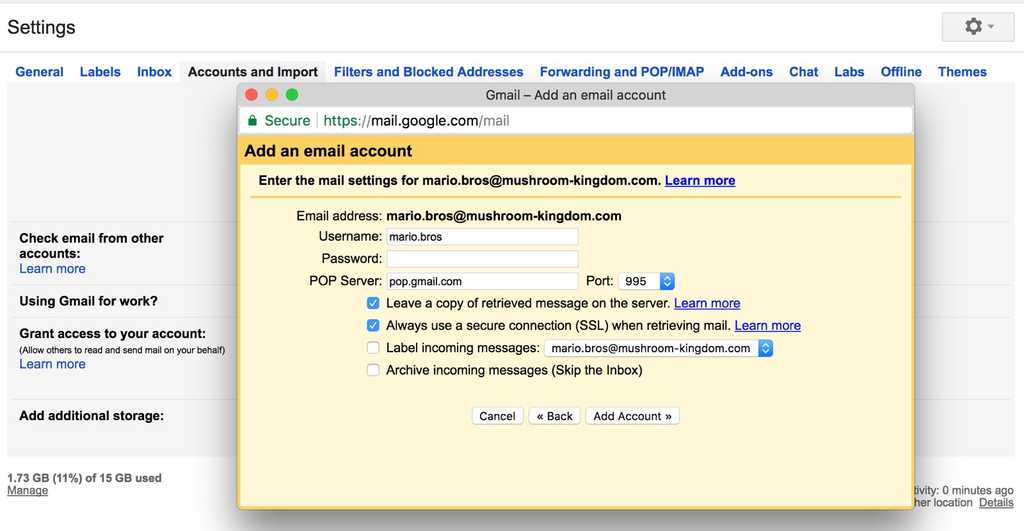
Task: Switch to the Add-ons tab
Action: pos(746,72)
